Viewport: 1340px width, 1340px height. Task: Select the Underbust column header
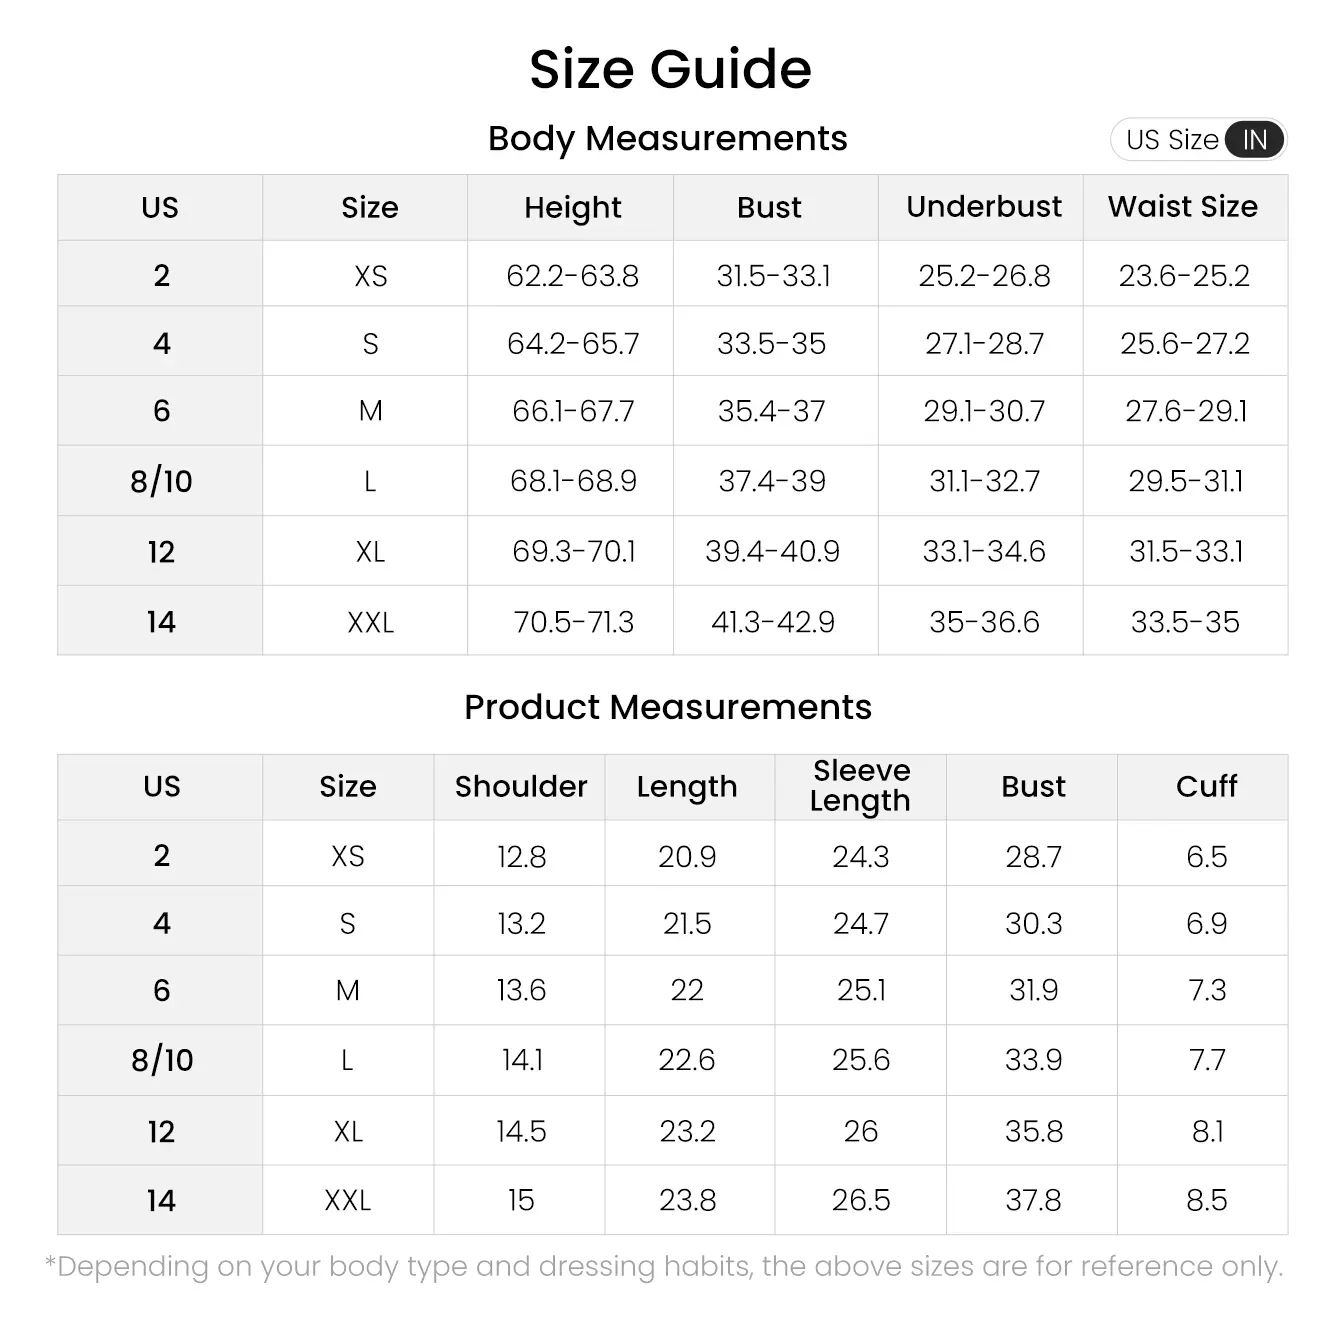point(983,207)
